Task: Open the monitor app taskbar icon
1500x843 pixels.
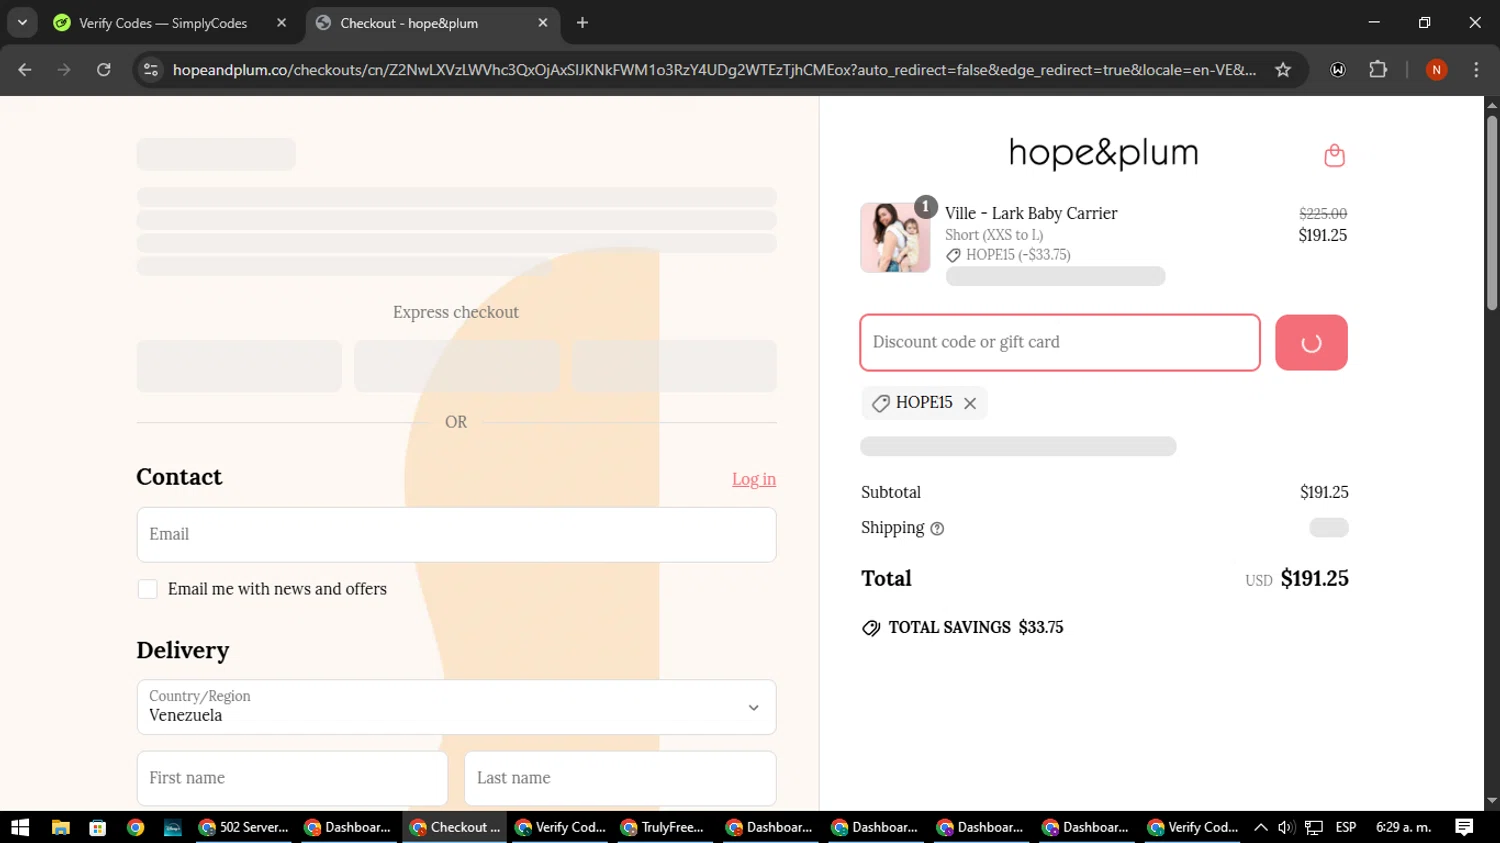Action: tap(172, 827)
